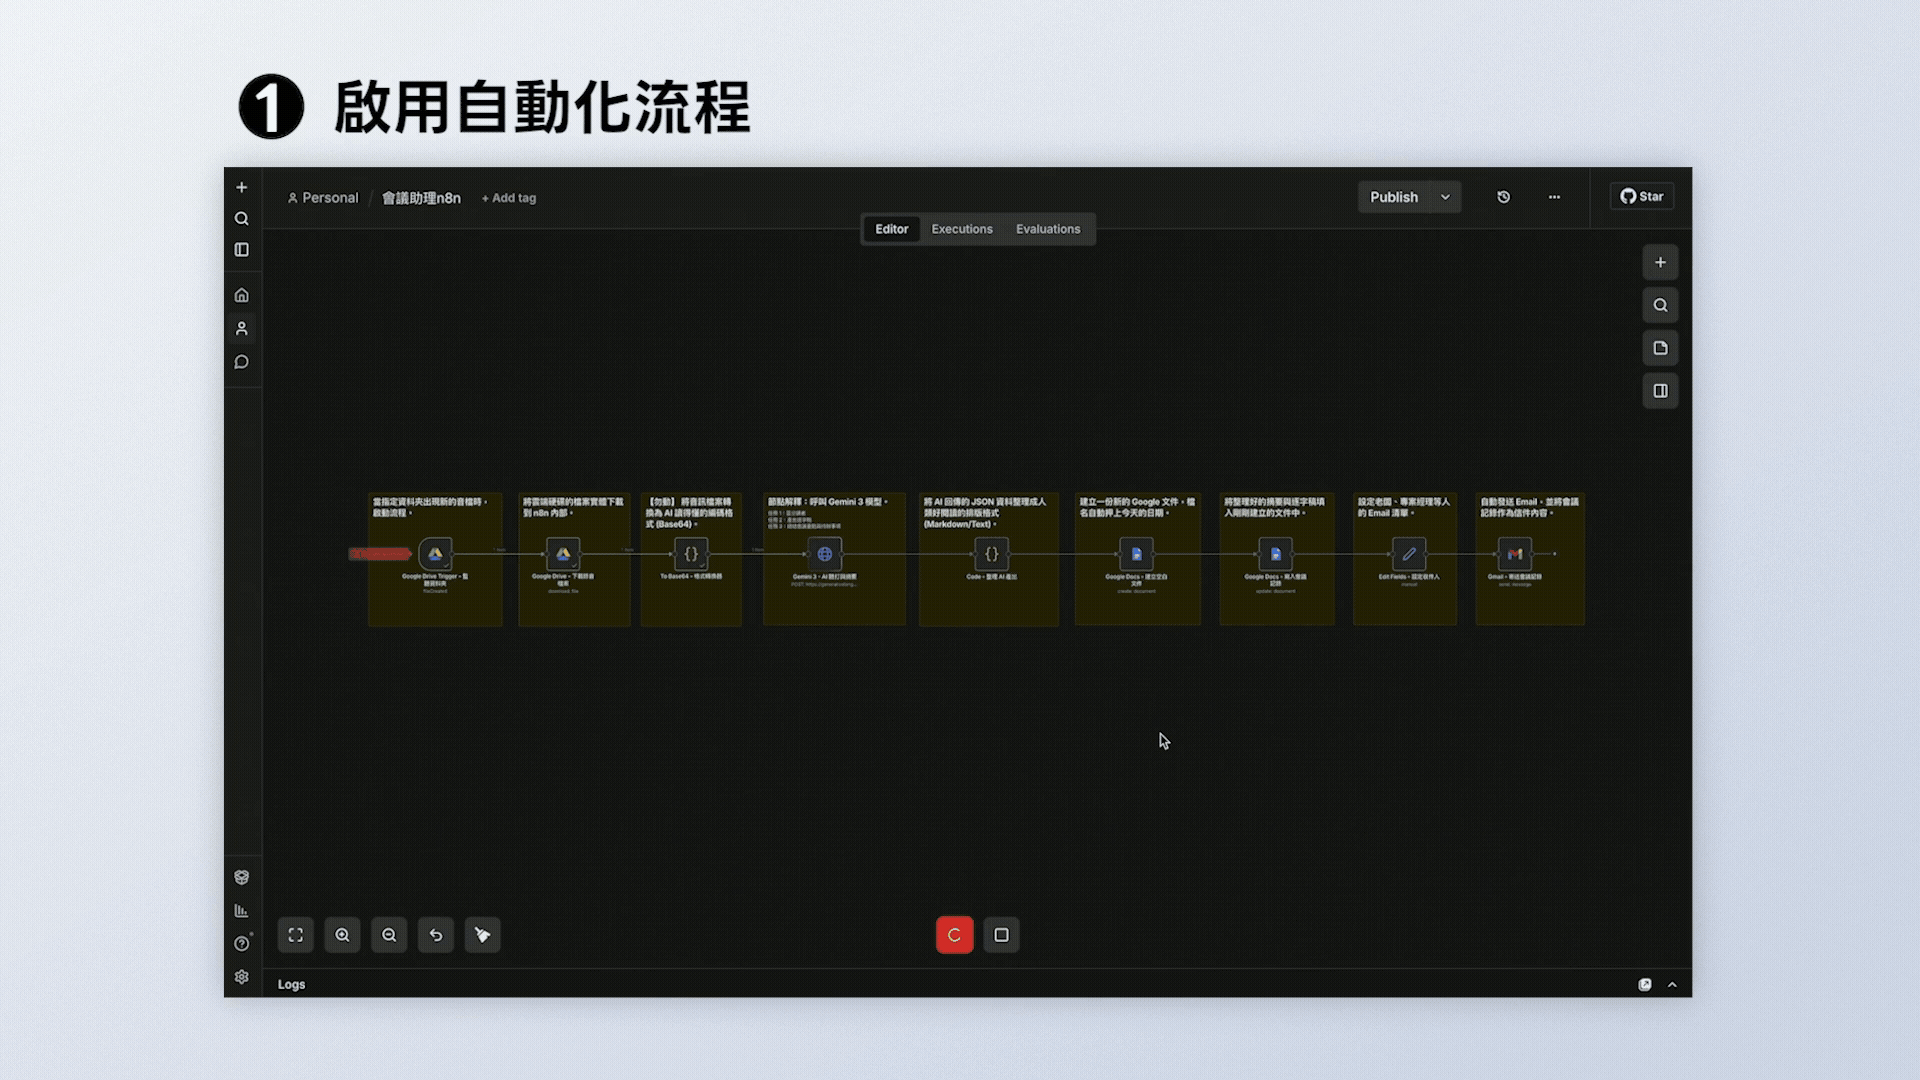Screen dimensions: 1920x1080
Task: Click the Add tag link
Action: (x=509, y=198)
